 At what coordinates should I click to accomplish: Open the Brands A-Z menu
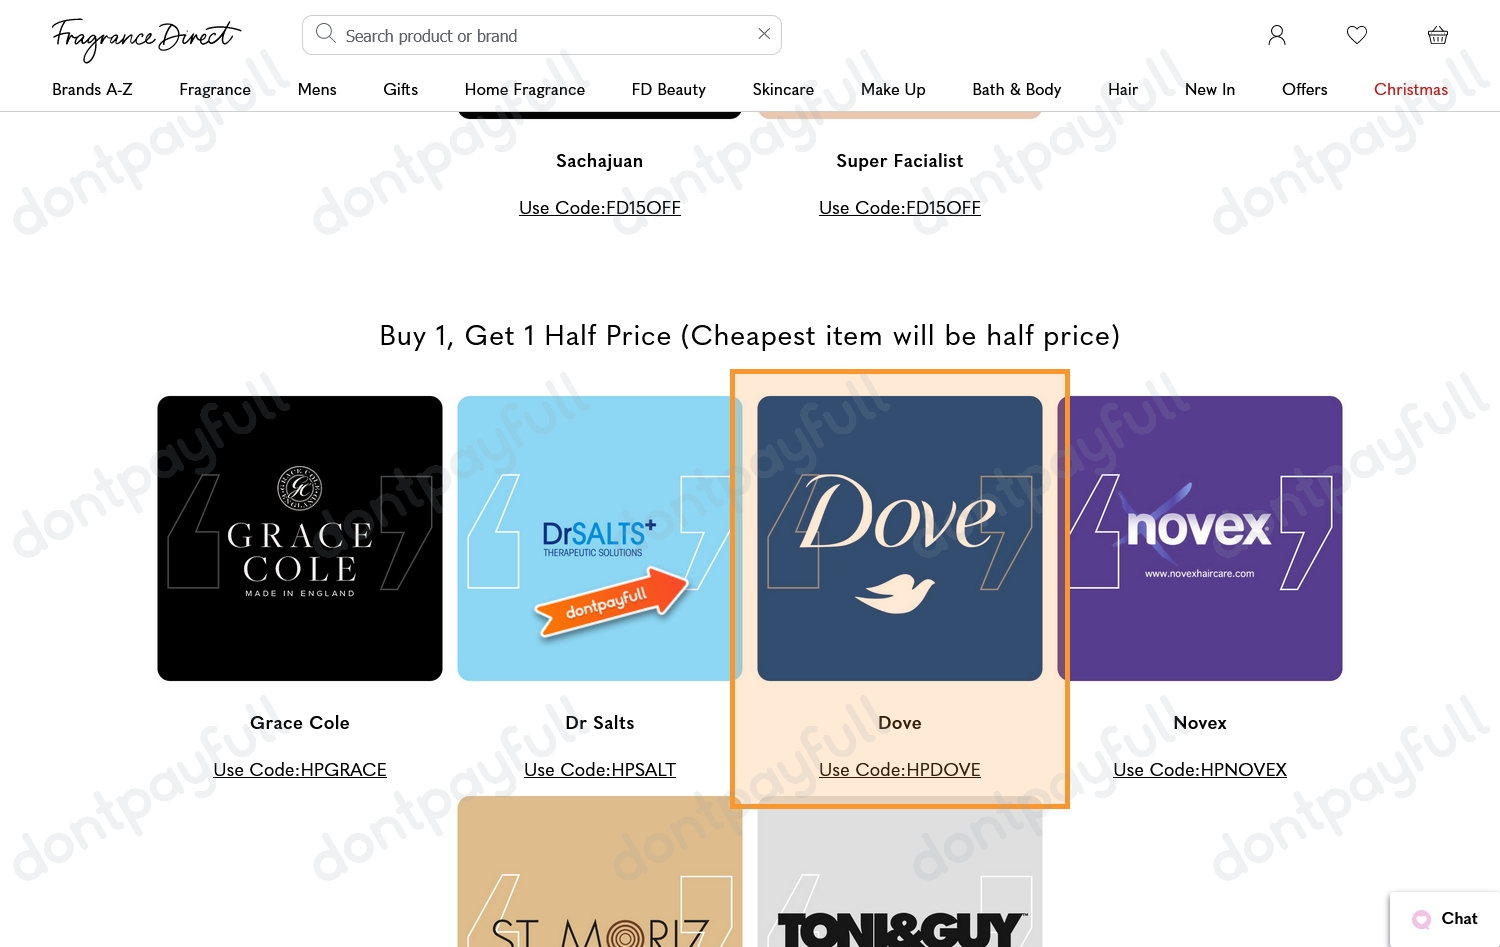coord(92,89)
